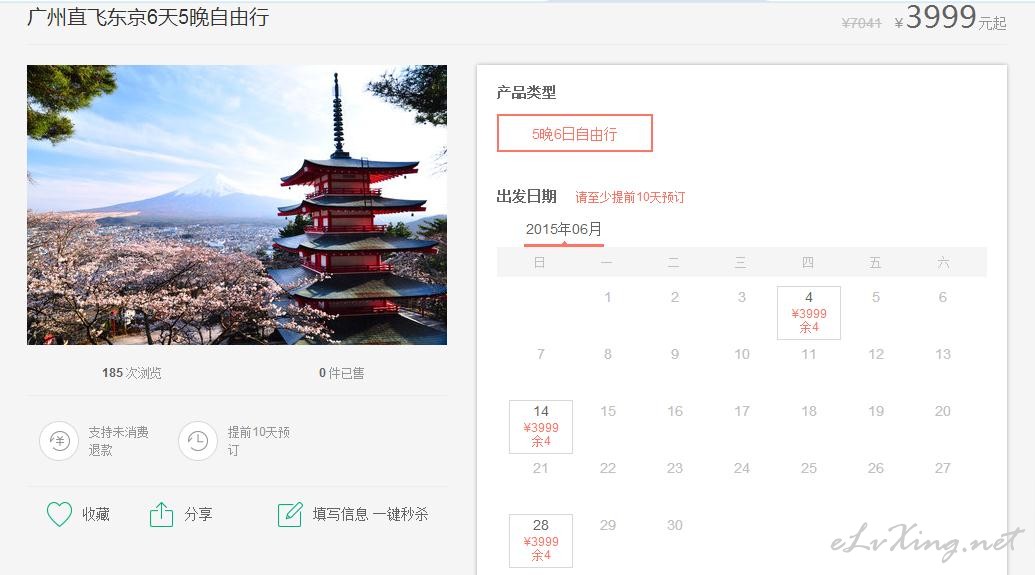Click the crossed-out price ¥7041
This screenshot has height=575, width=1035.
tap(861, 23)
